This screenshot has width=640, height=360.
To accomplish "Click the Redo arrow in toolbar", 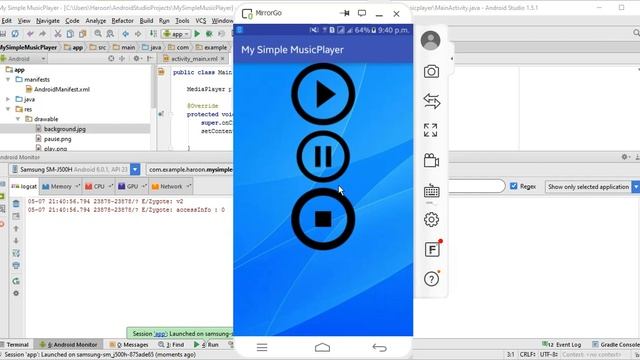I will 42,34.
